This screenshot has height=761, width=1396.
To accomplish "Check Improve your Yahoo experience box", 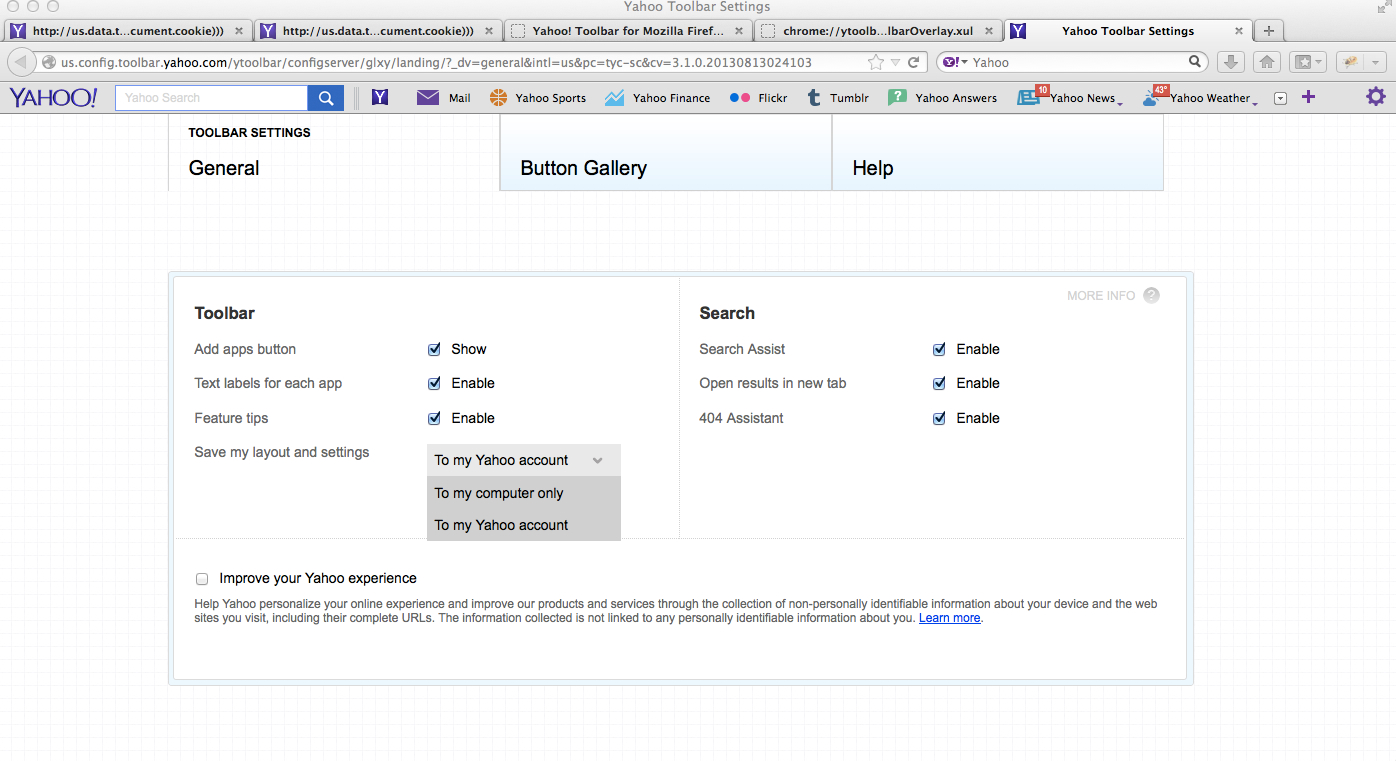I will (202, 578).
